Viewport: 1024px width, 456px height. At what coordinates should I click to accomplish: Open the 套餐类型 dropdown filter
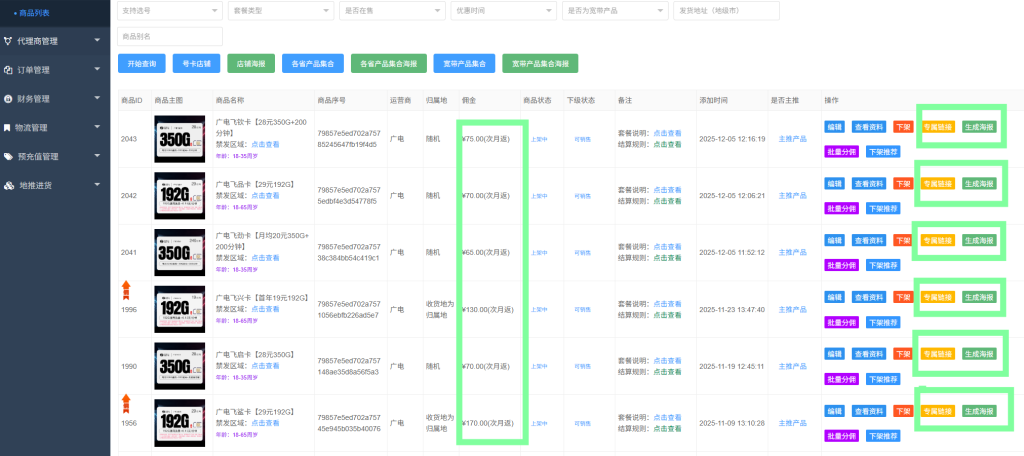[280, 10]
